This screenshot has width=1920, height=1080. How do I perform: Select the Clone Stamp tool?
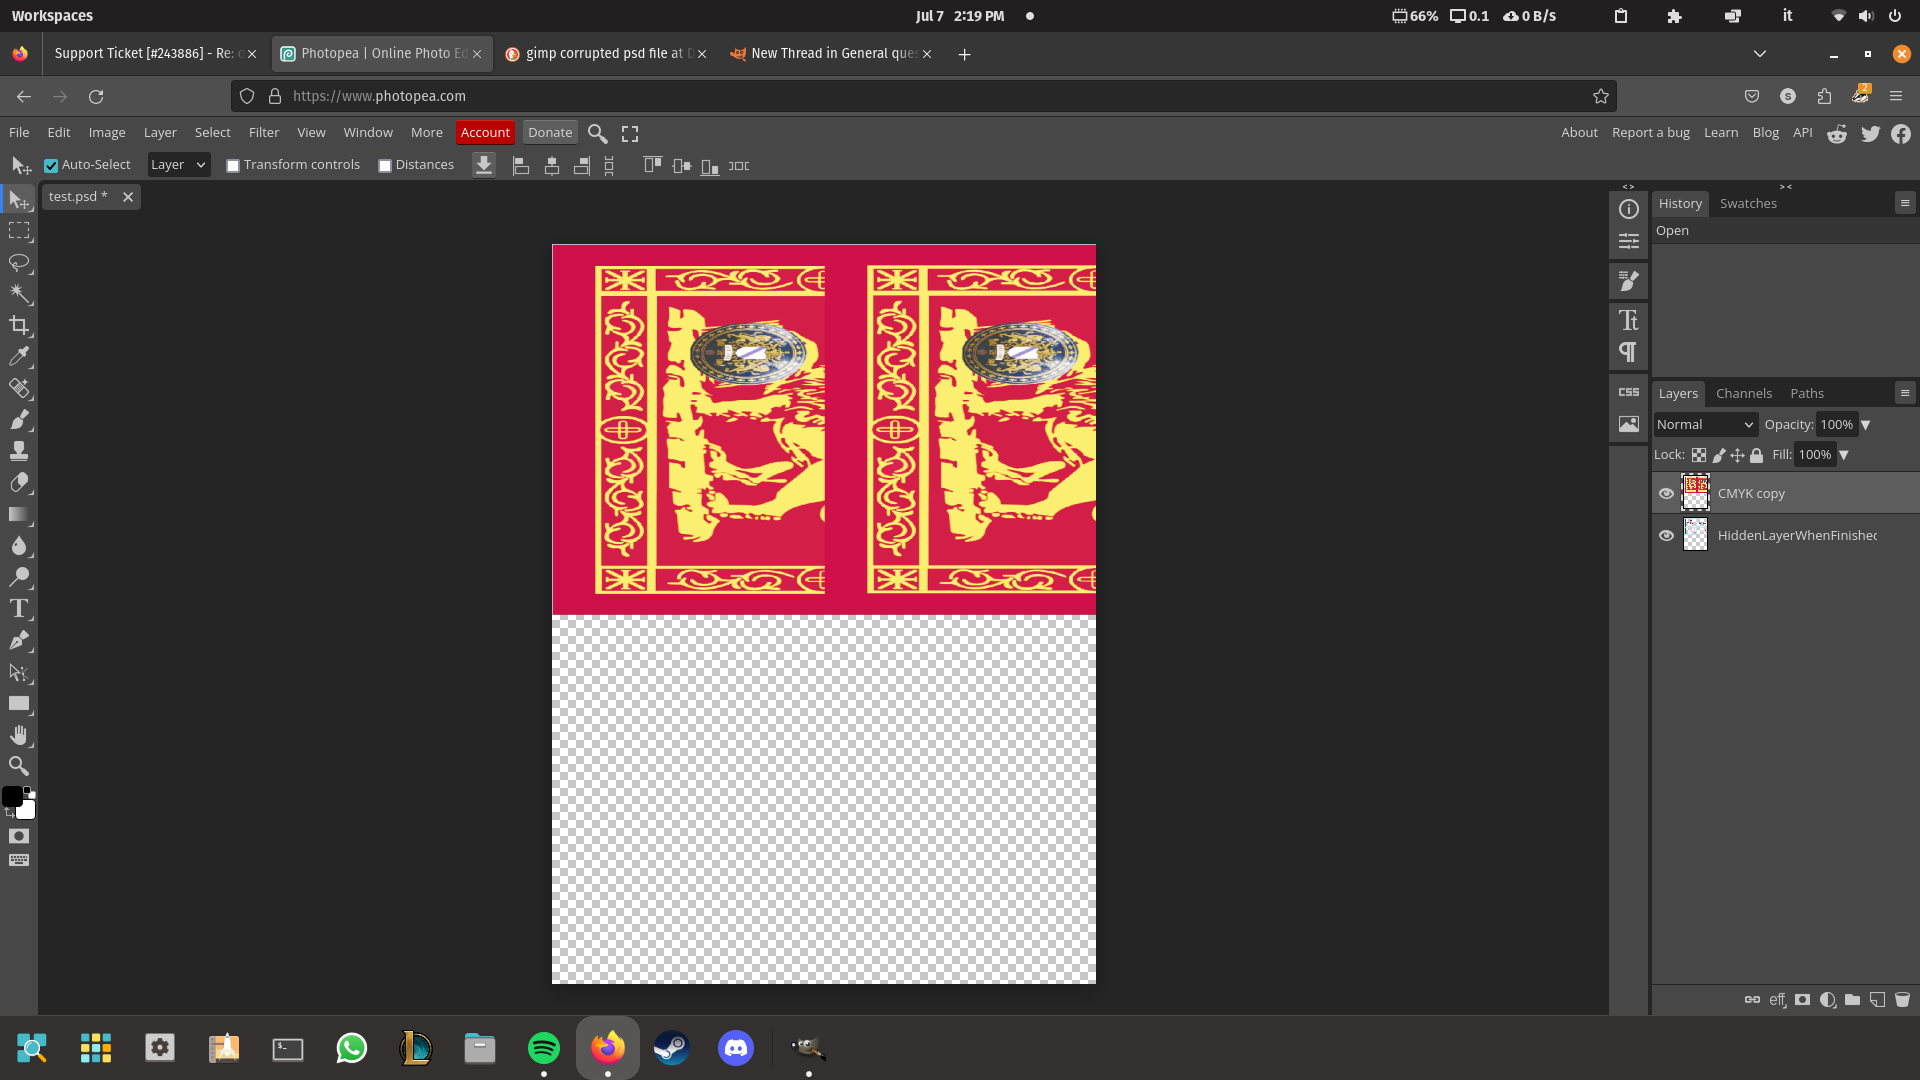click(x=19, y=451)
